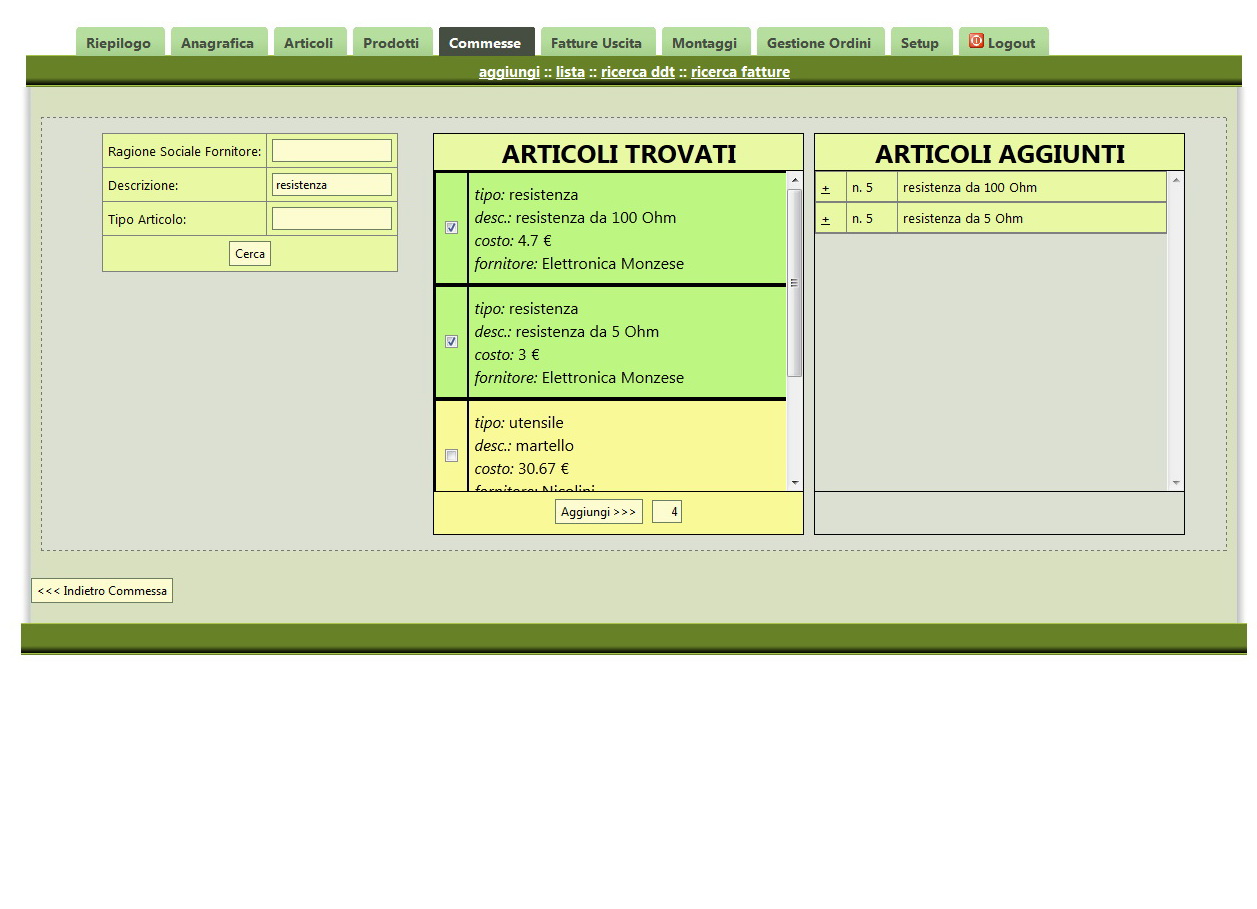Uncheck resistenza da 5 Ohm article
Viewport: 1257px width, 909px height.
pos(451,342)
